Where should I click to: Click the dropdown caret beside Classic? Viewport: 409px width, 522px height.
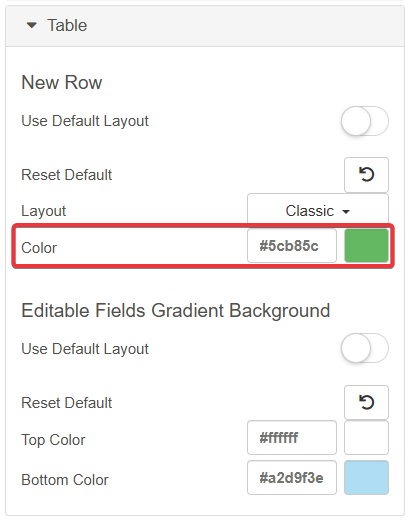(x=346, y=212)
